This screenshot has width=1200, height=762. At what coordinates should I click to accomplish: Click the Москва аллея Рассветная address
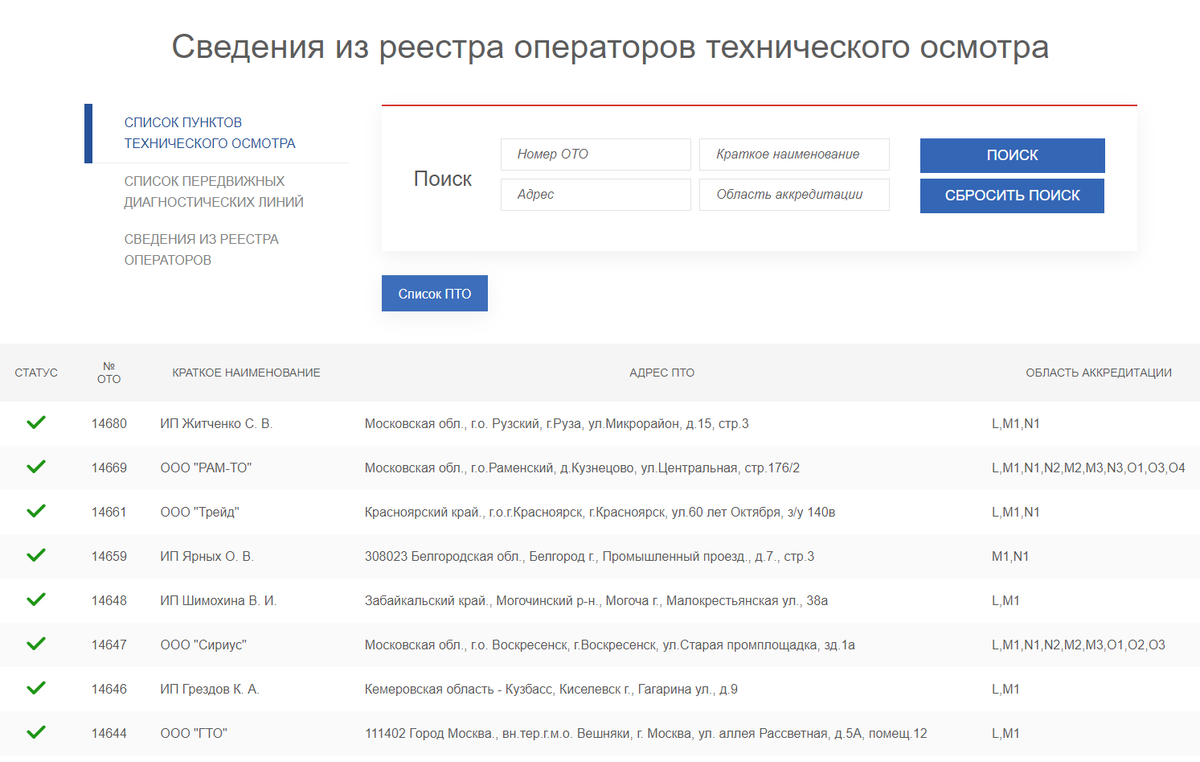646,733
